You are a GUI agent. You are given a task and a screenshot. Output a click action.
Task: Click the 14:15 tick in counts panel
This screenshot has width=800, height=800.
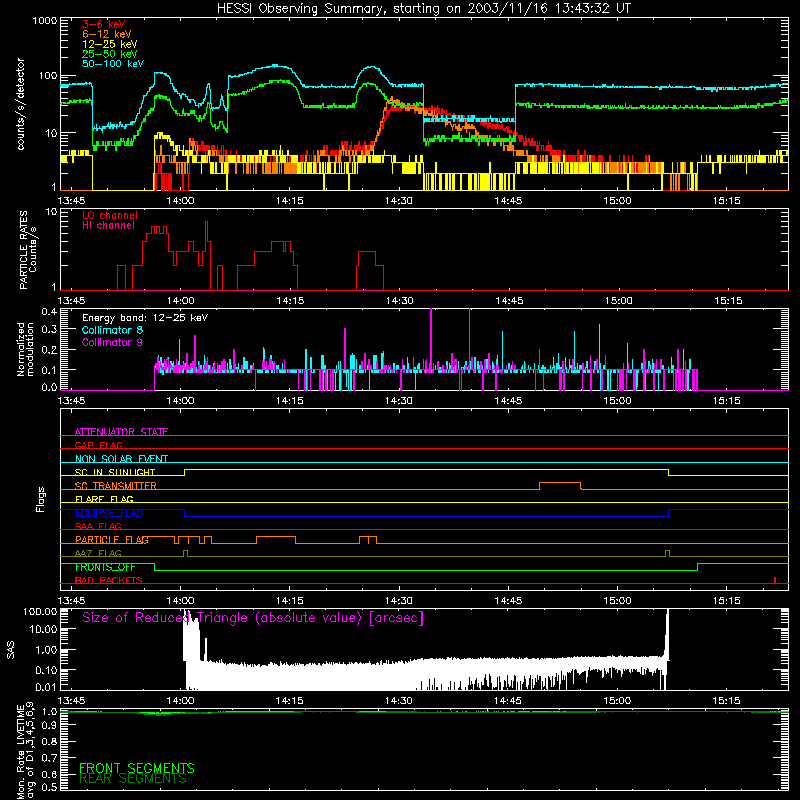point(289,201)
